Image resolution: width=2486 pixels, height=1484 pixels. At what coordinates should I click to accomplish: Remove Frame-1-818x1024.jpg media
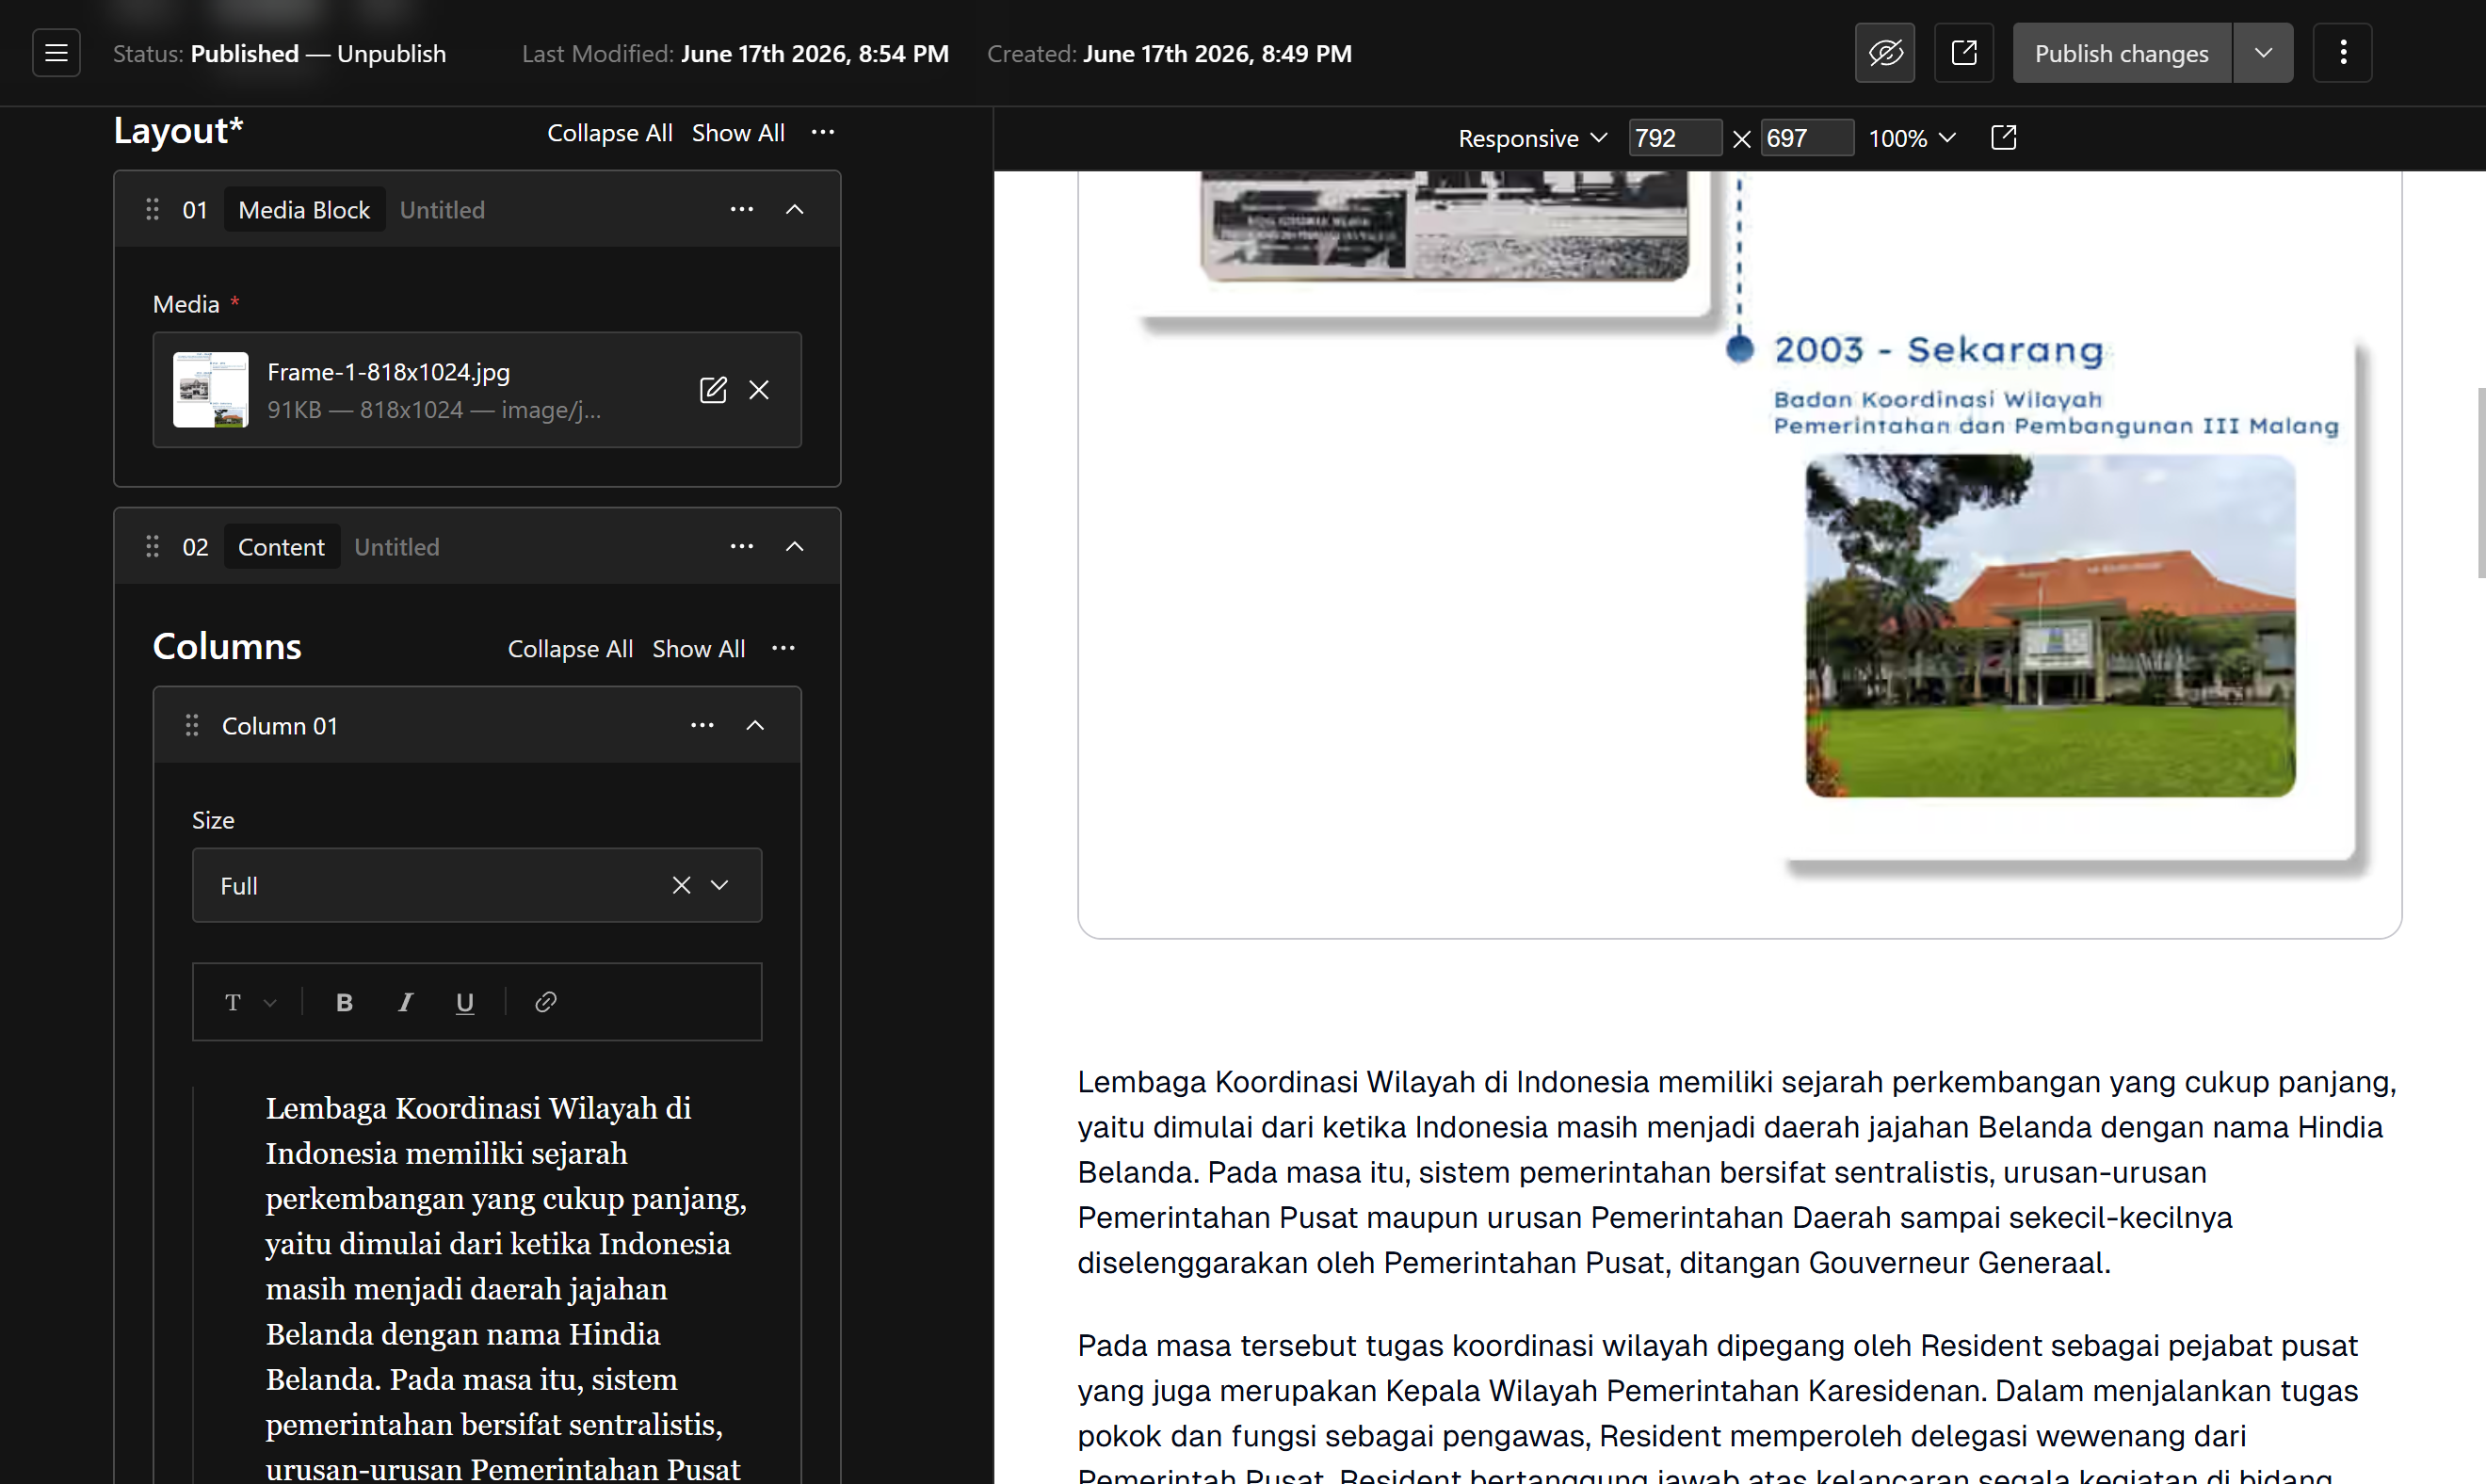coord(759,390)
